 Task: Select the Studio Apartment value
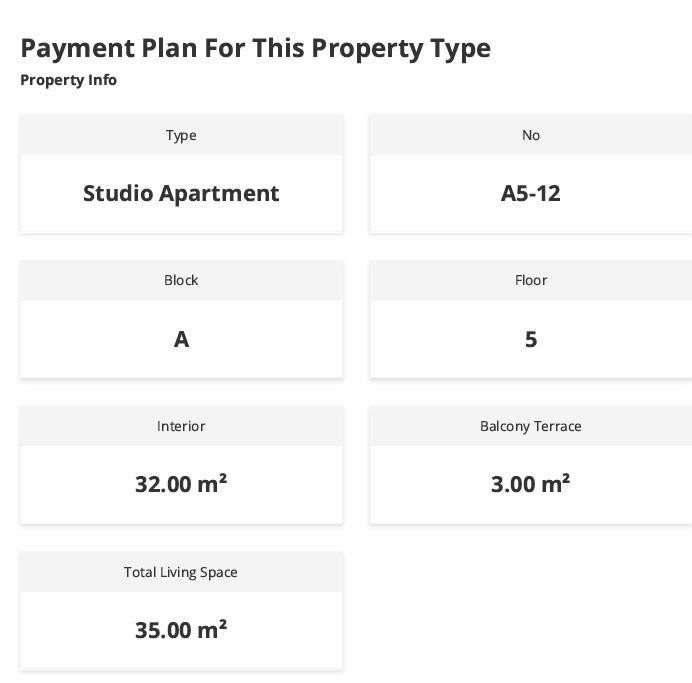tap(181, 193)
